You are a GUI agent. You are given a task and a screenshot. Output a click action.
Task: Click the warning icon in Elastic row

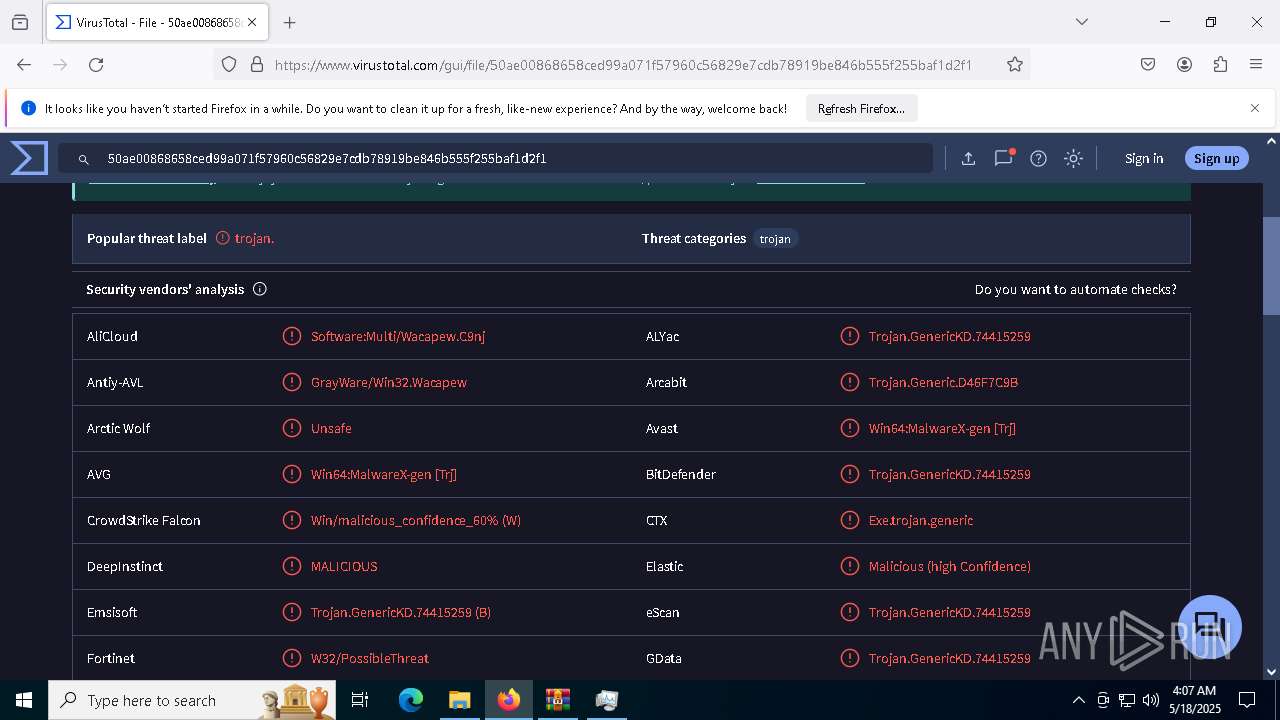coord(850,566)
